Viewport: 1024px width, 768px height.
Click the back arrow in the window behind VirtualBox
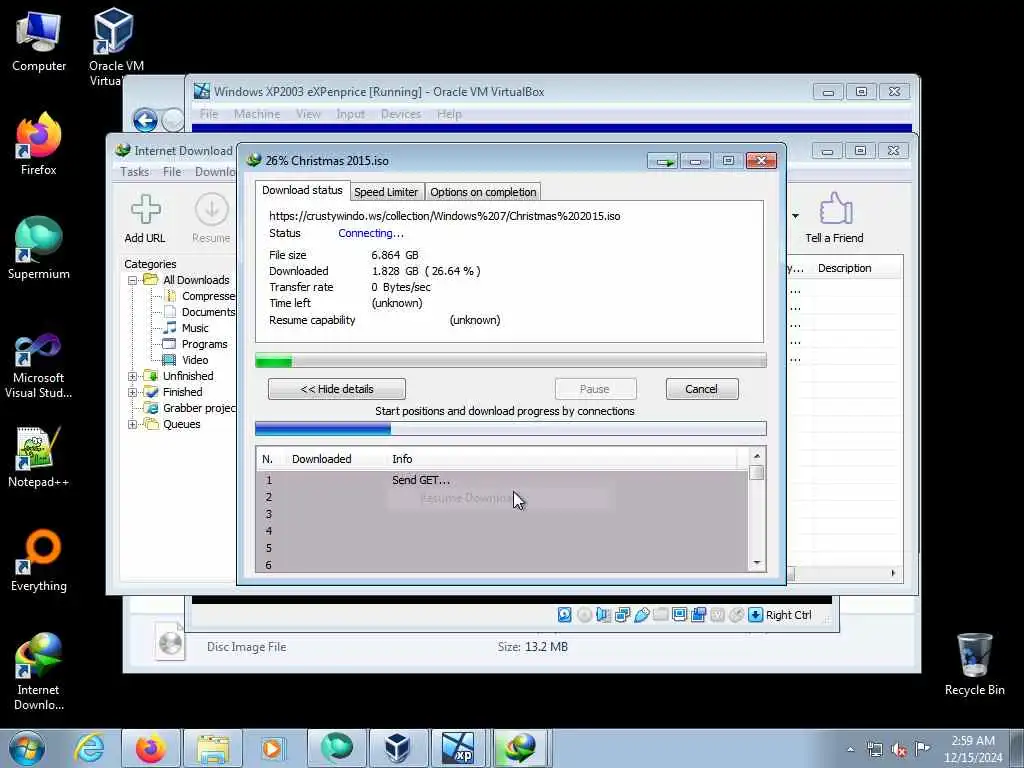tap(146, 120)
